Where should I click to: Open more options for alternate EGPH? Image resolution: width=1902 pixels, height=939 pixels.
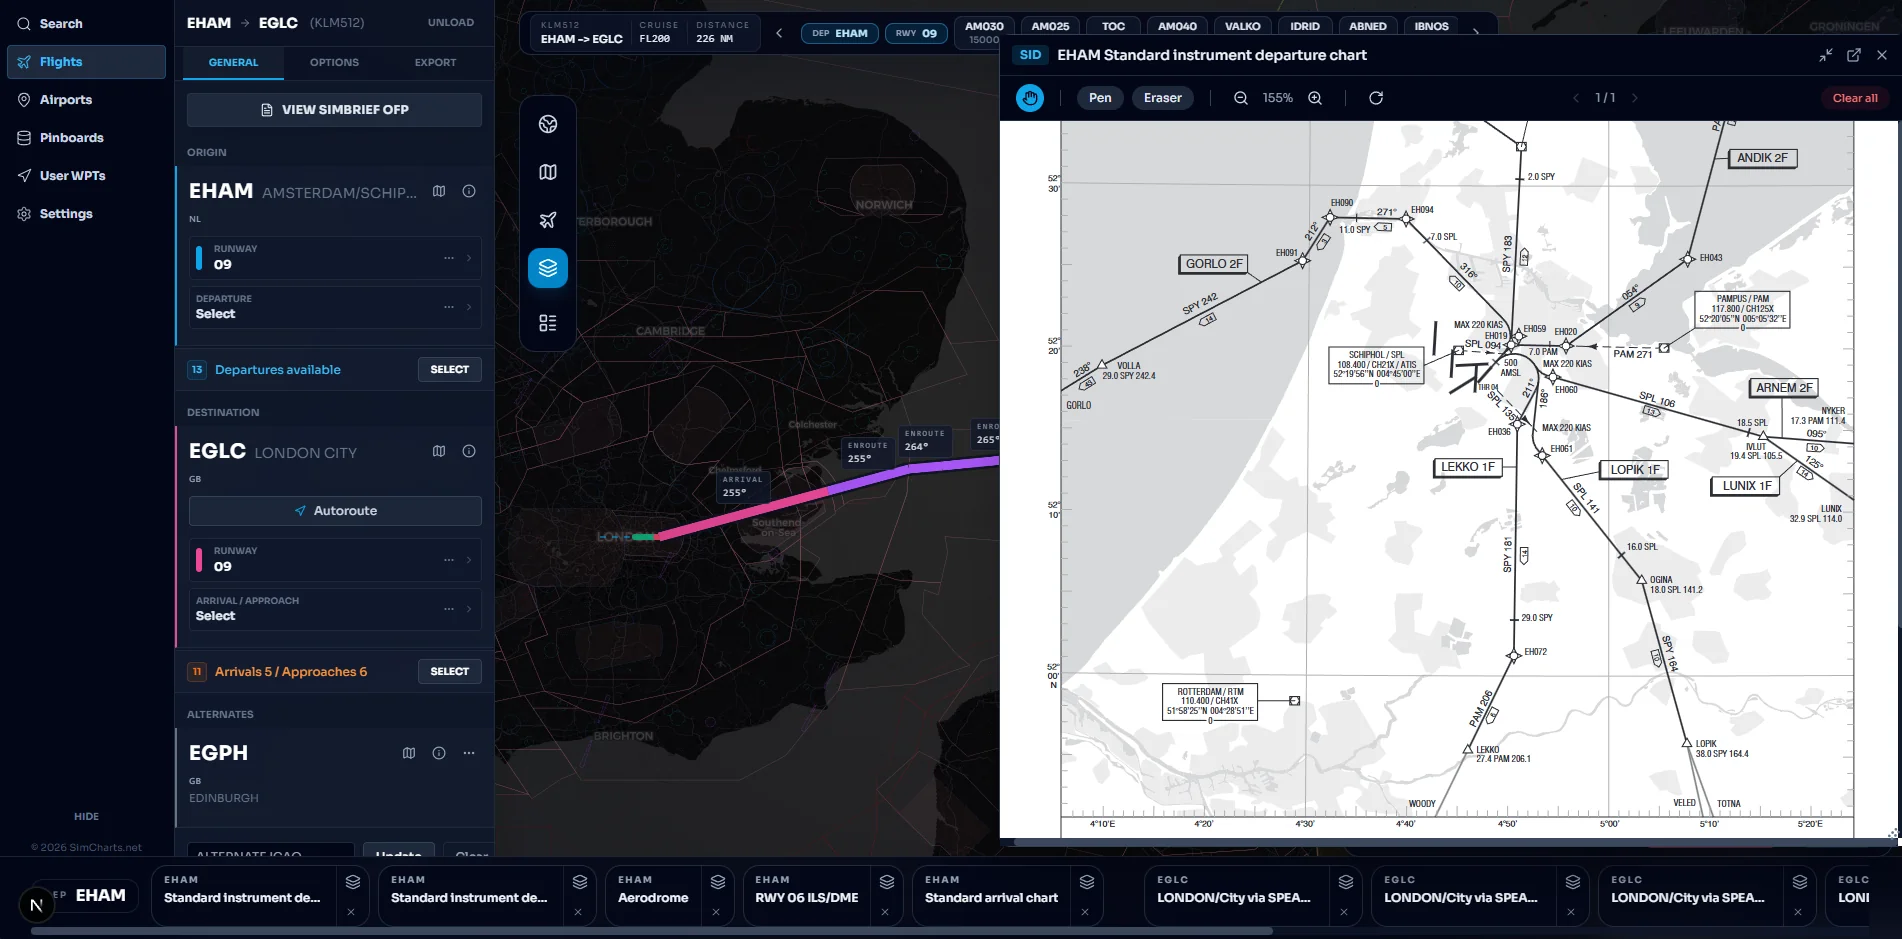click(x=469, y=753)
